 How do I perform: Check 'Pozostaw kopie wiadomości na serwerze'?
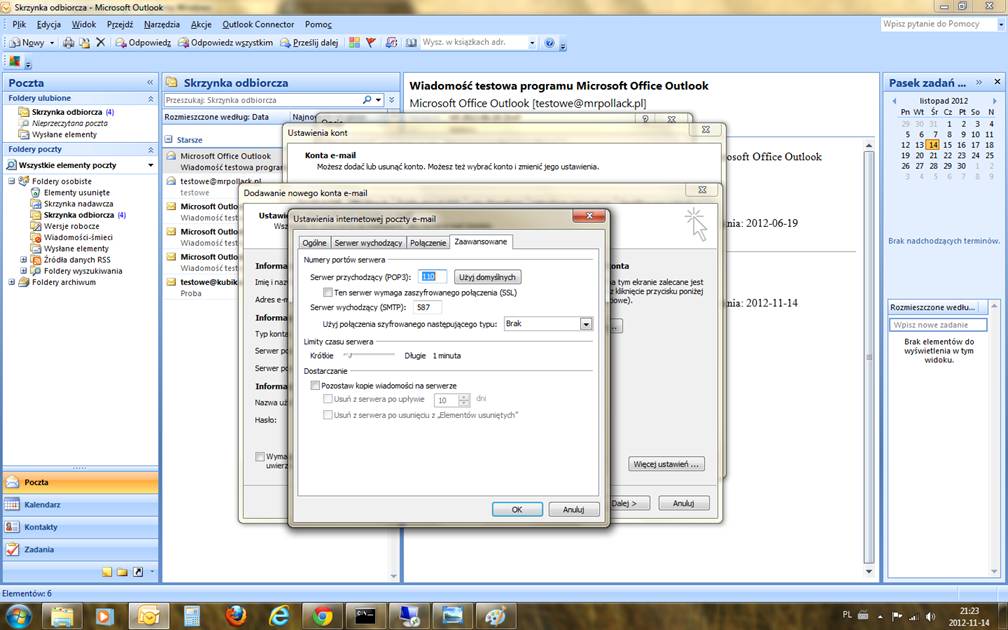point(316,385)
